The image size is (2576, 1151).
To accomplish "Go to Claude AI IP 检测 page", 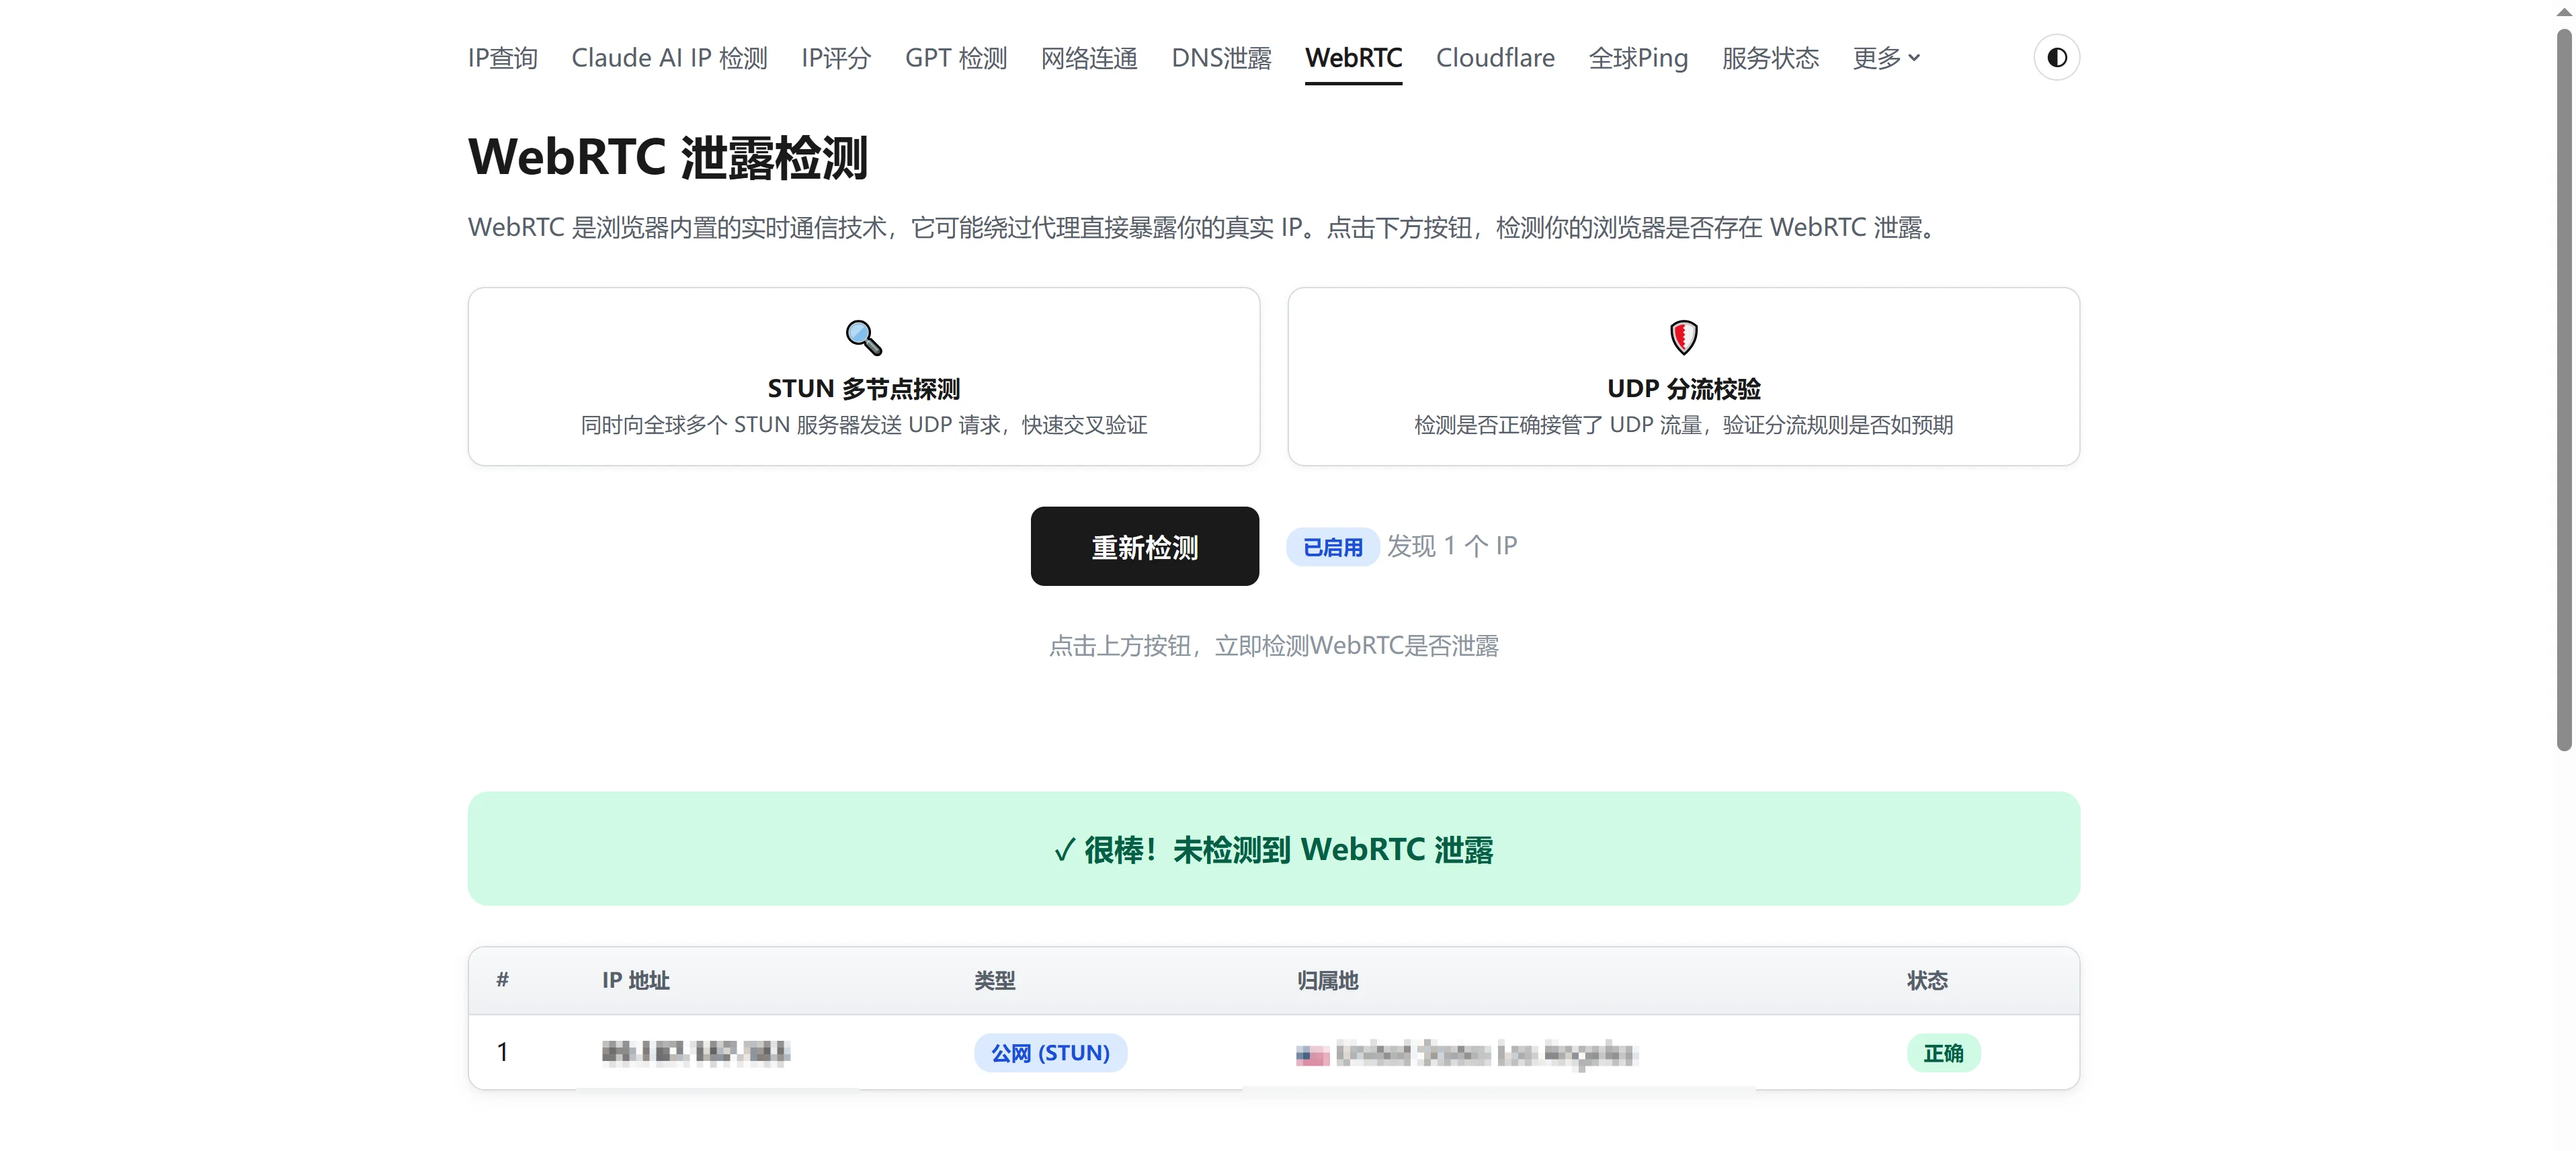I will click(669, 58).
